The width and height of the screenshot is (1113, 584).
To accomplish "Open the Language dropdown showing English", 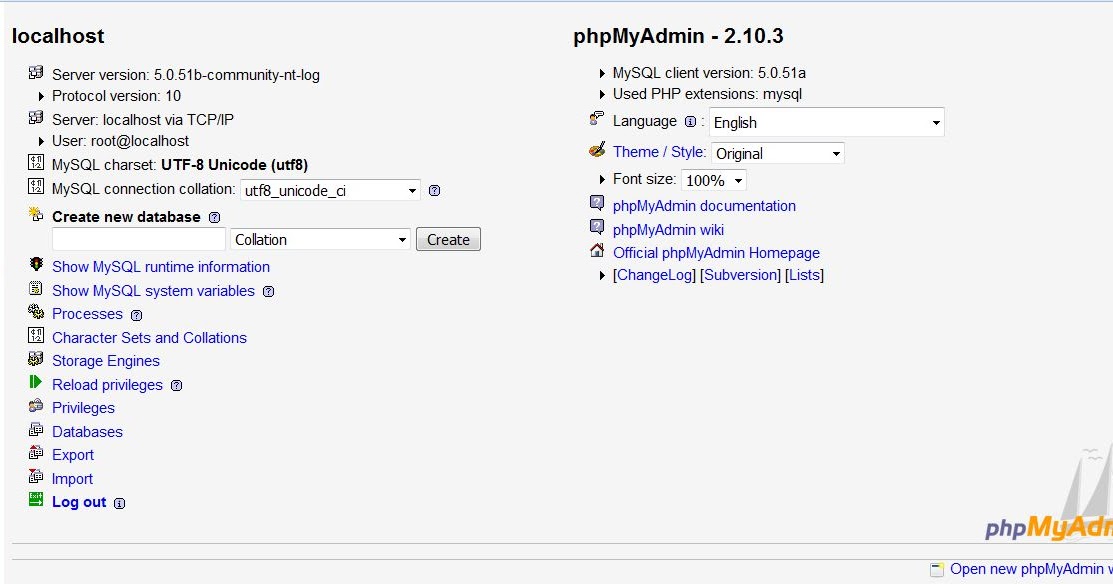I will [826, 122].
